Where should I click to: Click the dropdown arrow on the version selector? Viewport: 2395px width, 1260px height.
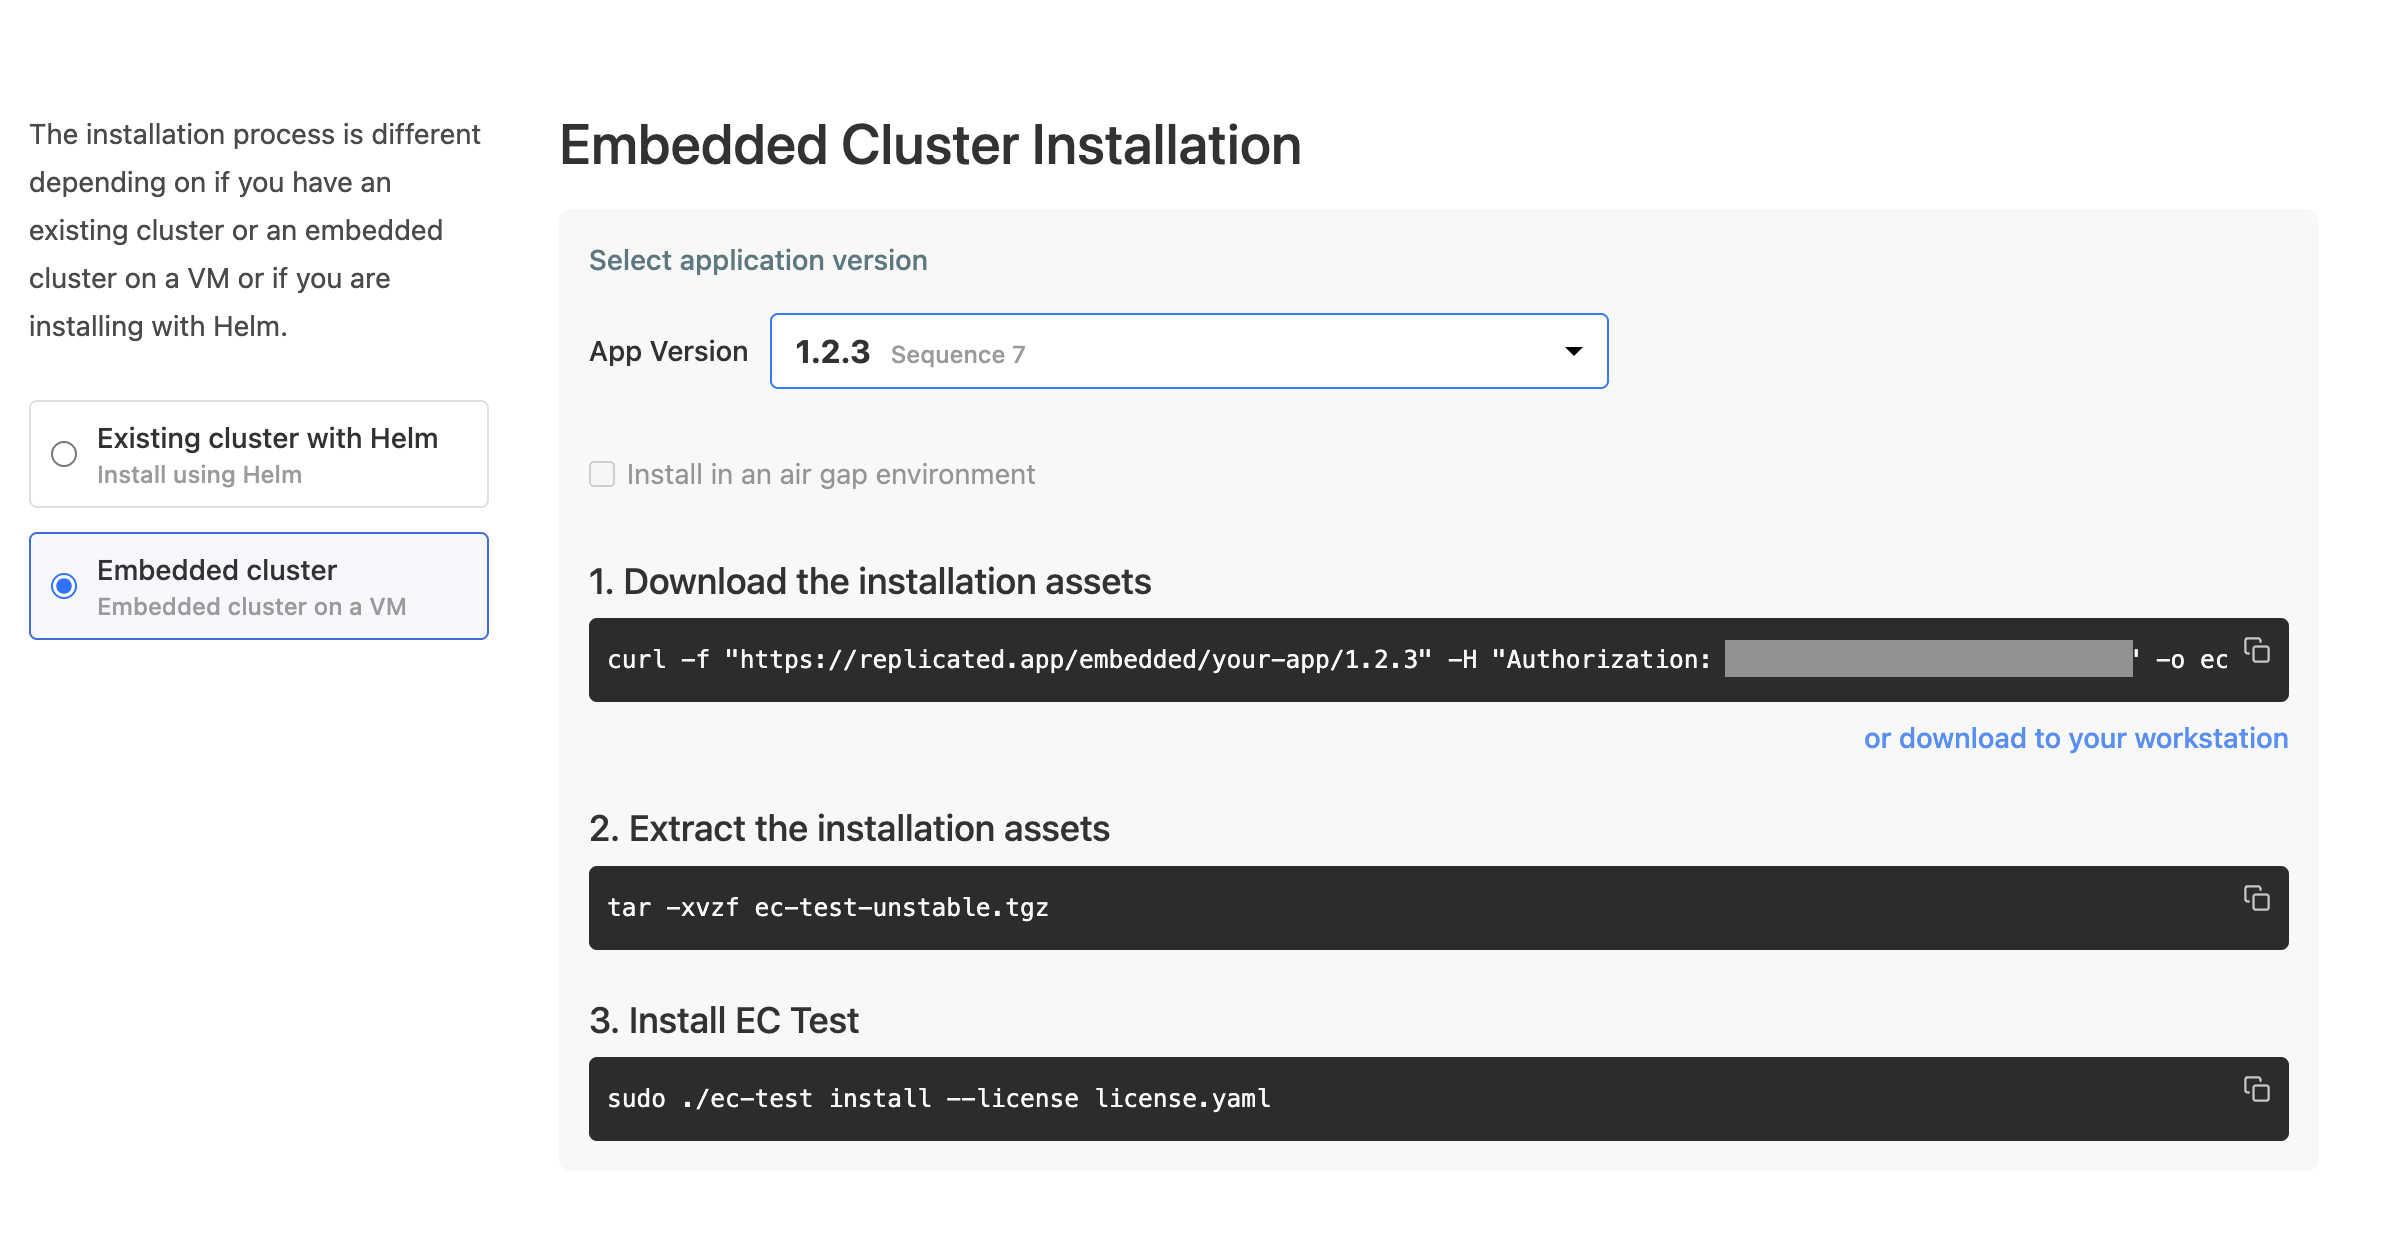pyautogui.click(x=1572, y=351)
